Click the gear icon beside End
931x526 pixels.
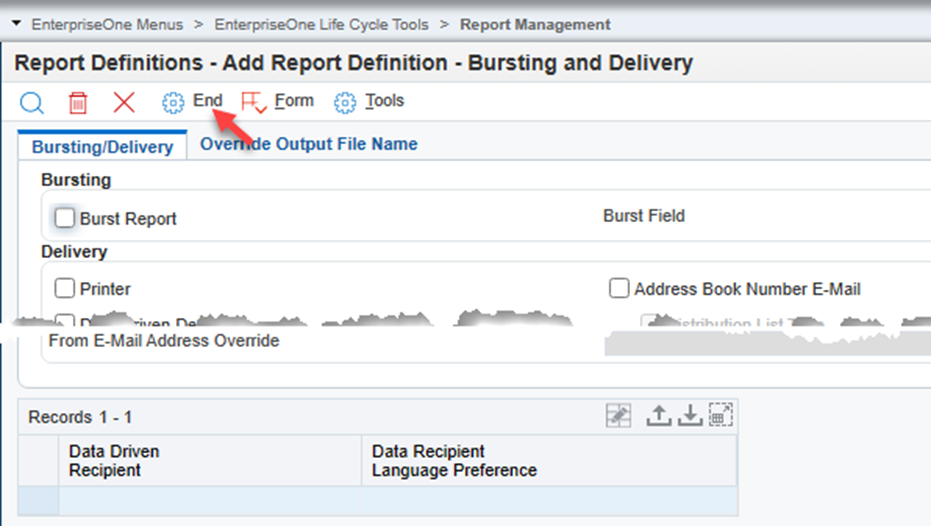pyautogui.click(x=173, y=103)
